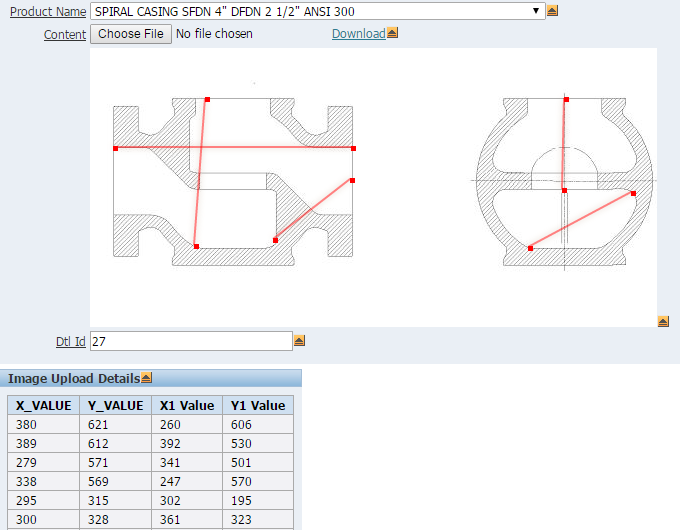Select cell with X1 value 302
This screenshot has width=683, height=530.
coord(187,500)
